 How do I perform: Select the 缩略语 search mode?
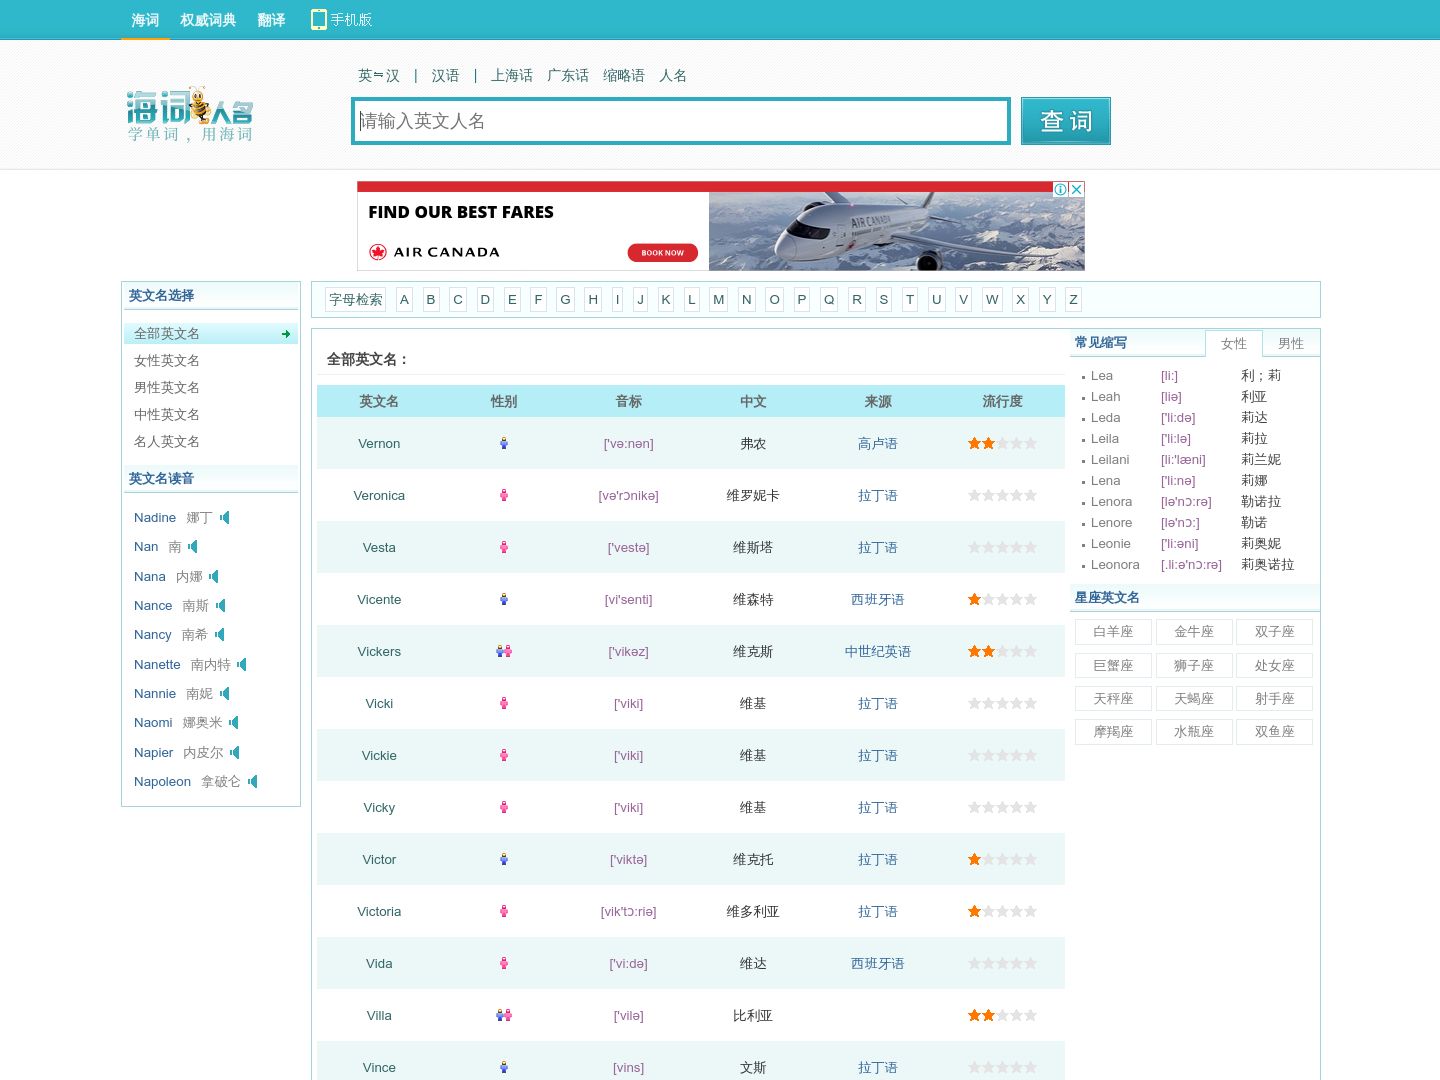click(x=624, y=76)
